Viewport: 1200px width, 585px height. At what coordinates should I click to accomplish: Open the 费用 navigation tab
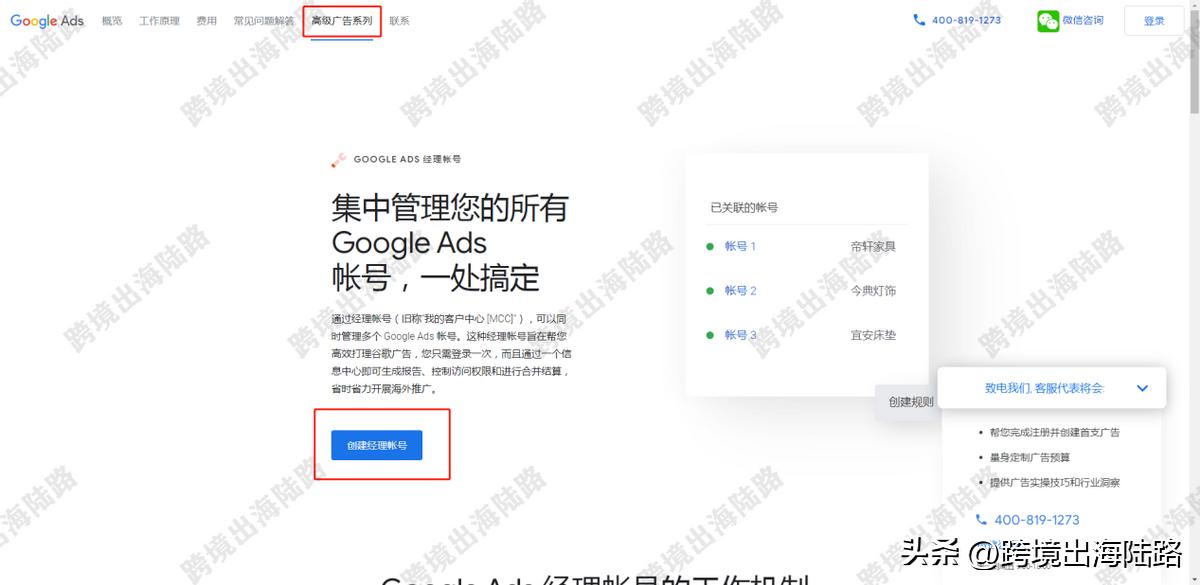tap(206, 20)
